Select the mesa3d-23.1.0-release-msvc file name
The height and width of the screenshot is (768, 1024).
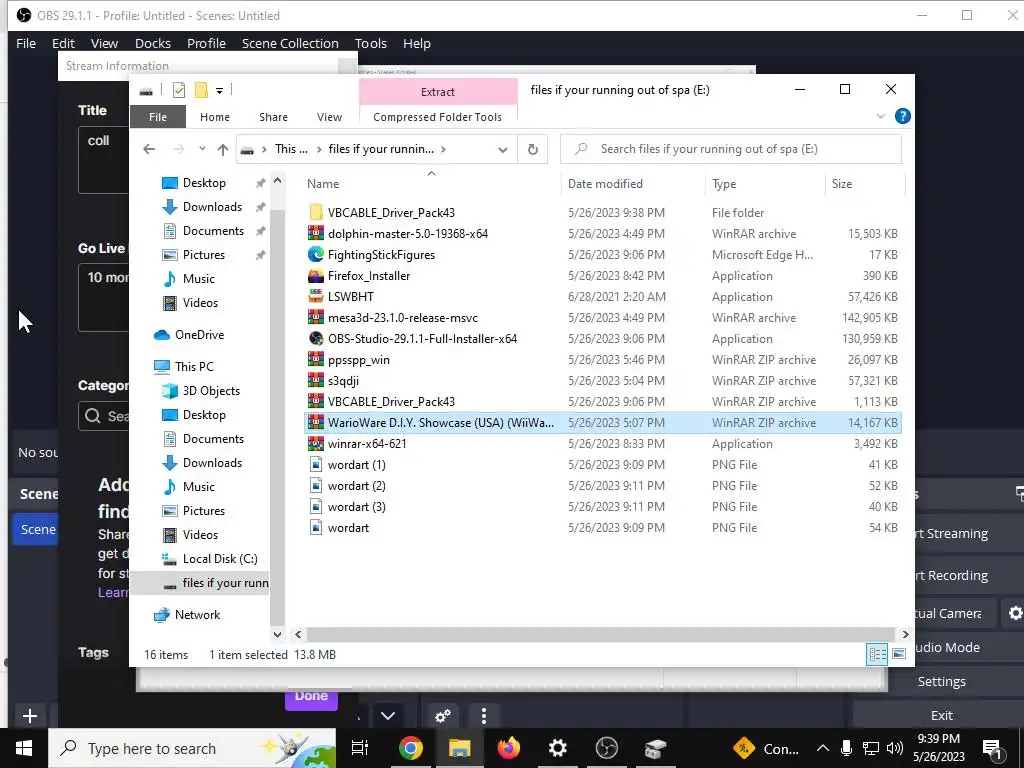[402, 317]
